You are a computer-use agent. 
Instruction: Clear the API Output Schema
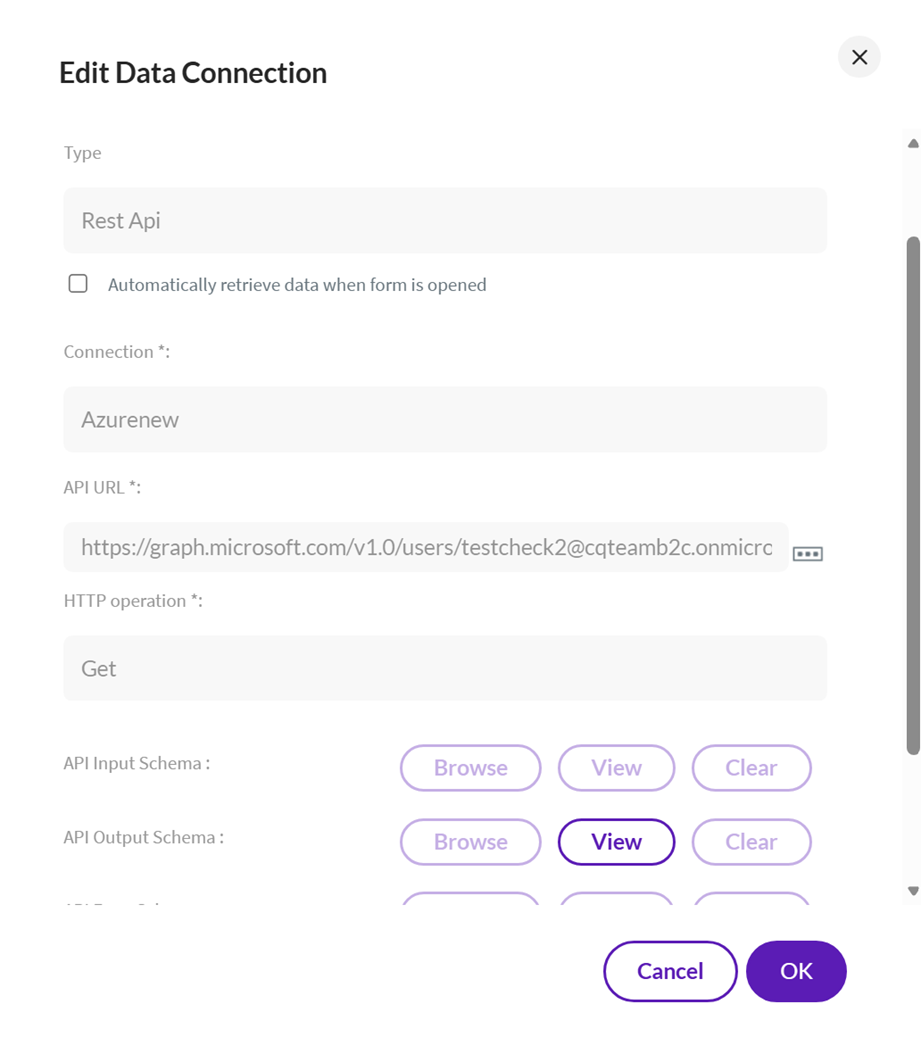751,842
